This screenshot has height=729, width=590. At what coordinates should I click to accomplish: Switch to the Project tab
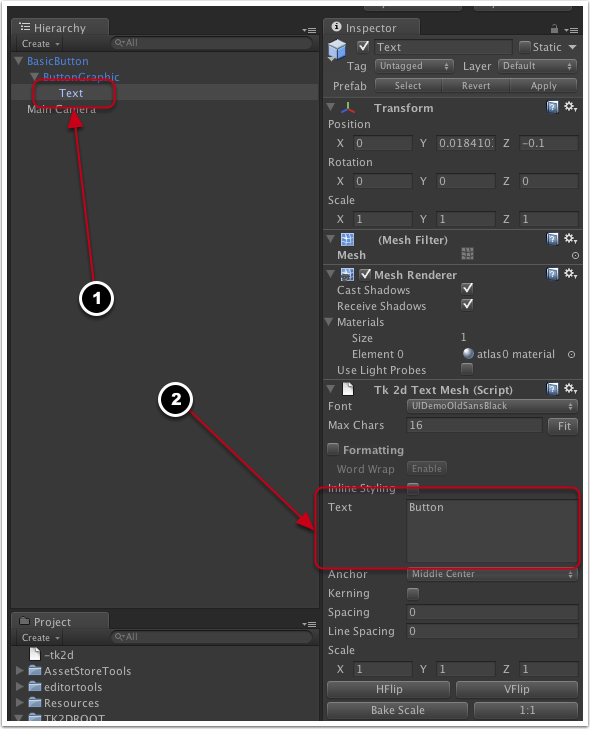coord(60,622)
